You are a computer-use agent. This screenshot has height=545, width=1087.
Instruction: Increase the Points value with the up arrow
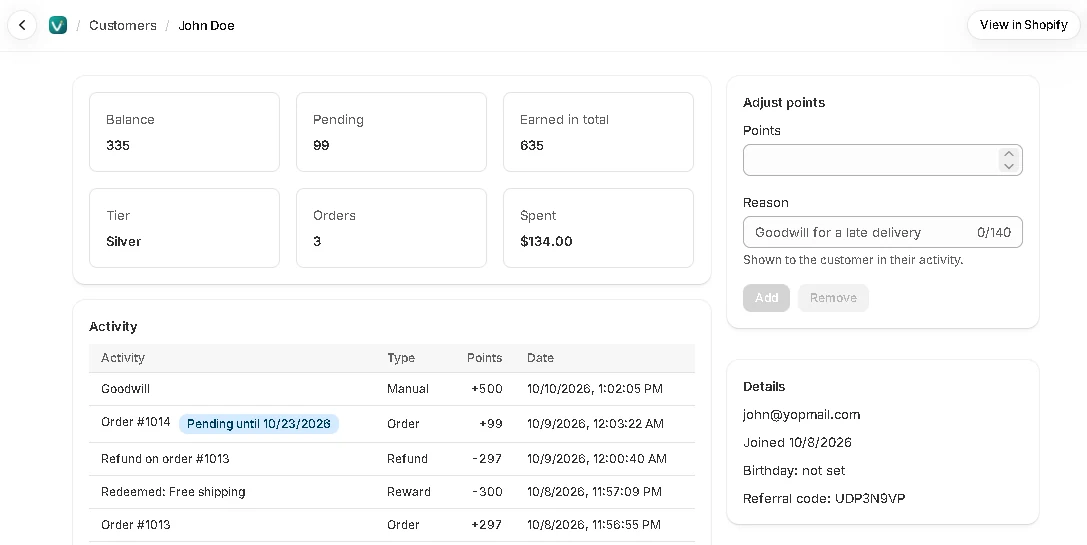coord(1009,154)
